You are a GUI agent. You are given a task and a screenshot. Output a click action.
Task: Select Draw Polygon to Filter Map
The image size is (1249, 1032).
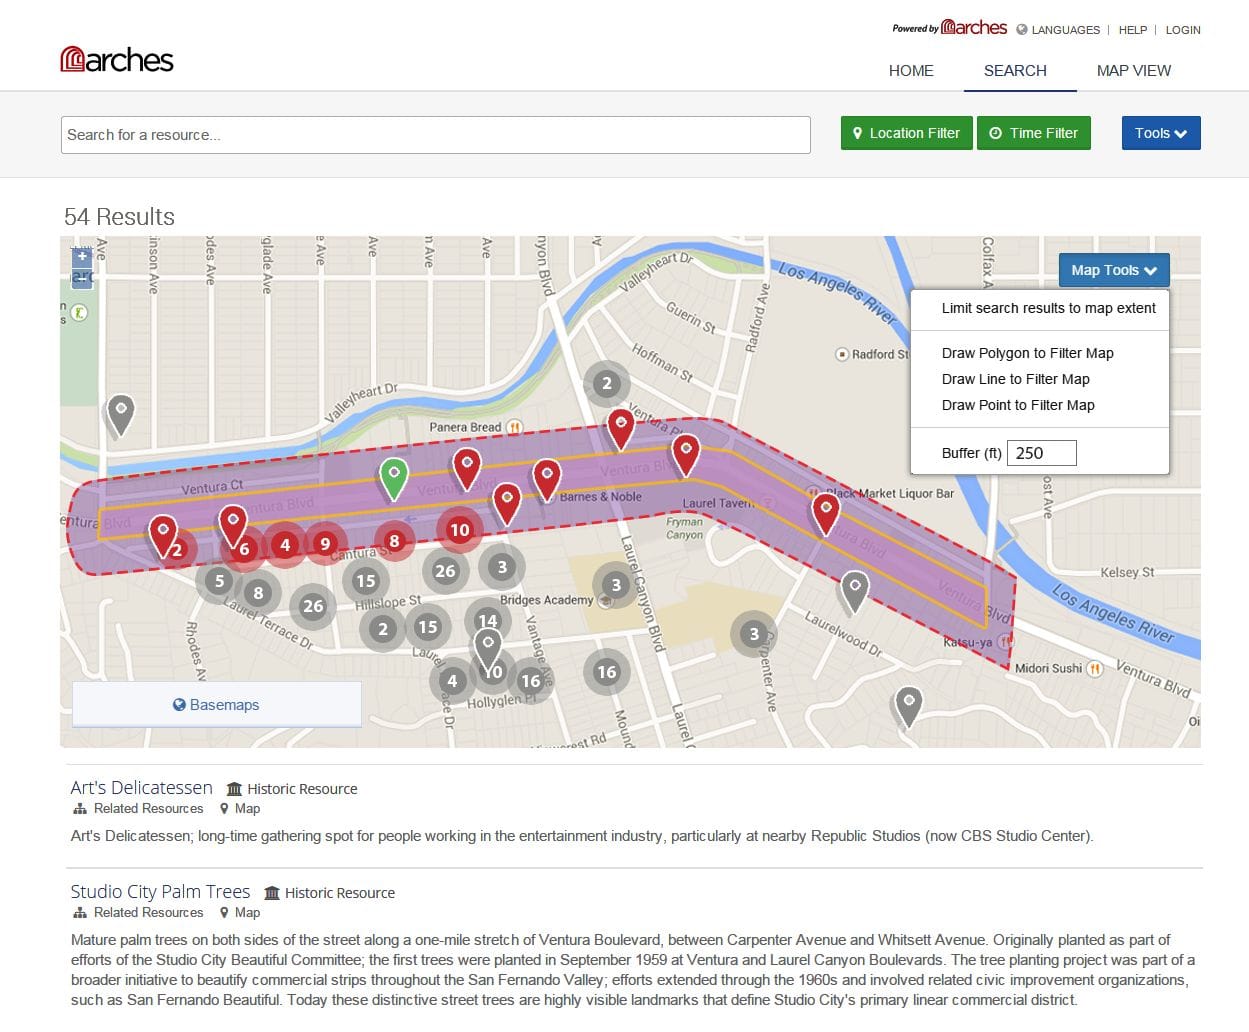(1027, 353)
